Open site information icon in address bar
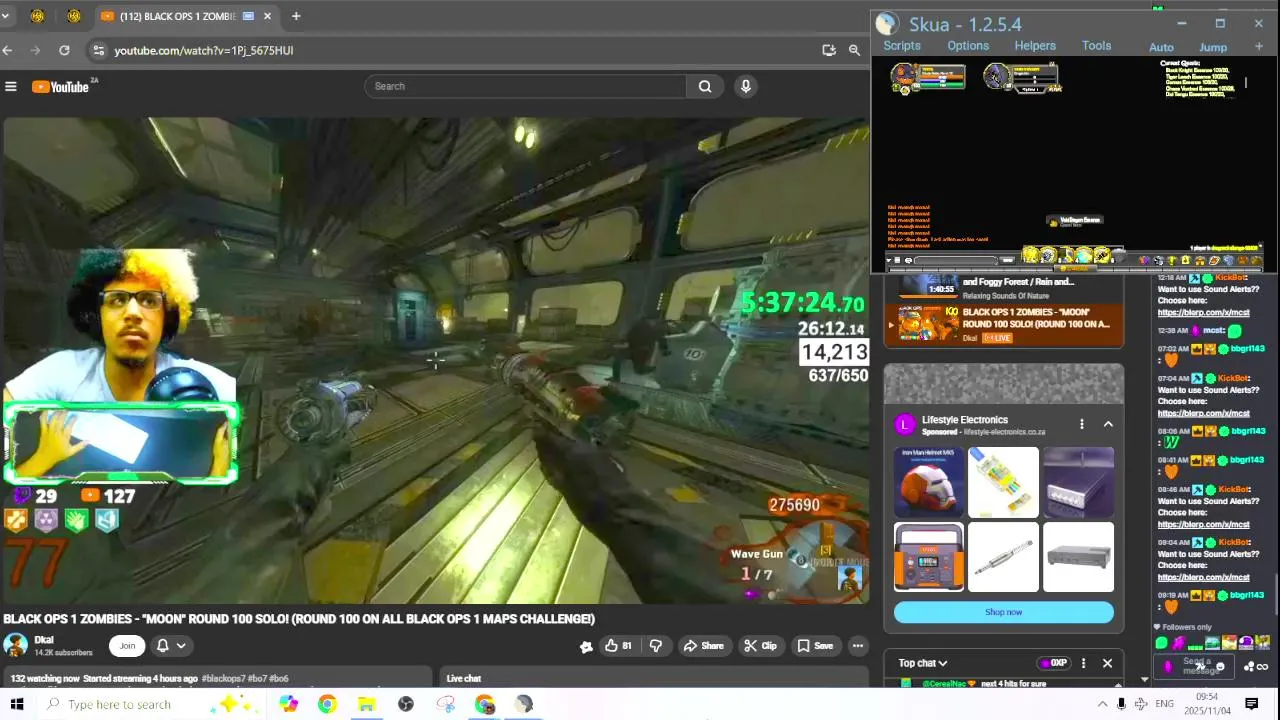 (97, 50)
